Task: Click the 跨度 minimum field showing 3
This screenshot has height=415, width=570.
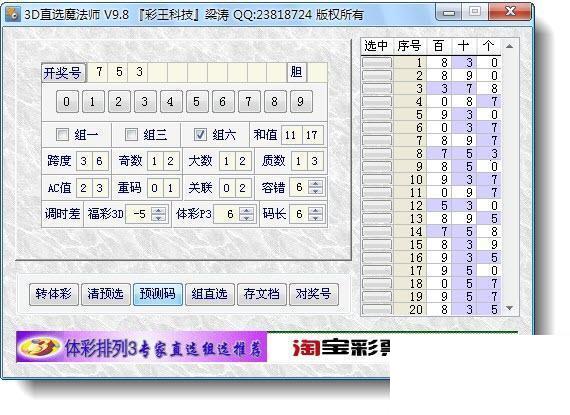Action: click(84, 161)
